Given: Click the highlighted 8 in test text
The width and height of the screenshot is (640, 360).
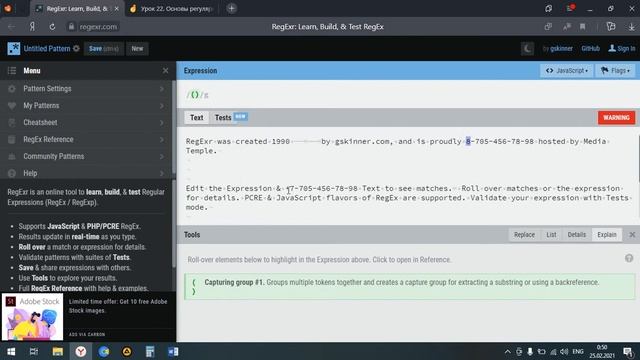Looking at the screenshot, I should [x=468, y=141].
